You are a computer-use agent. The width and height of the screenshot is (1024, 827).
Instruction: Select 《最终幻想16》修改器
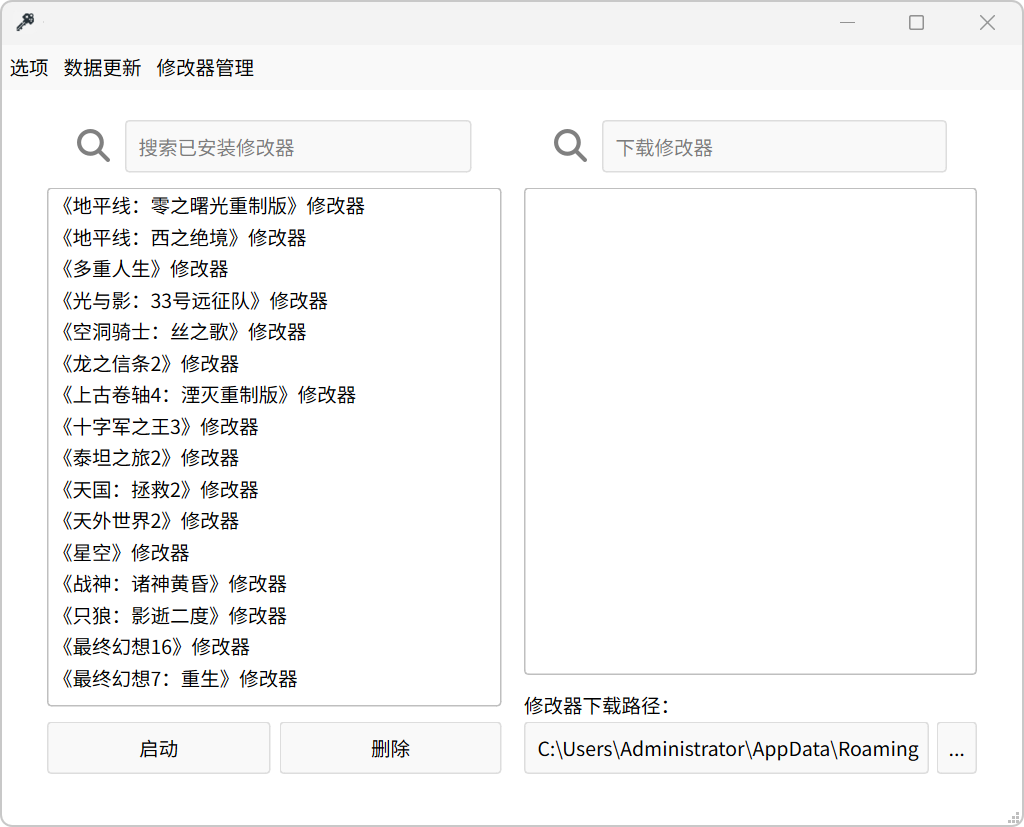point(274,647)
